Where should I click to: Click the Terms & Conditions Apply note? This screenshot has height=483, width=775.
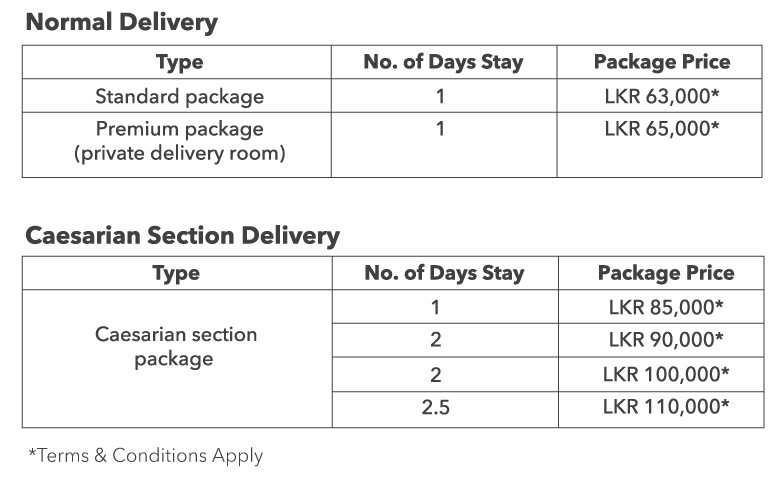click(146, 455)
